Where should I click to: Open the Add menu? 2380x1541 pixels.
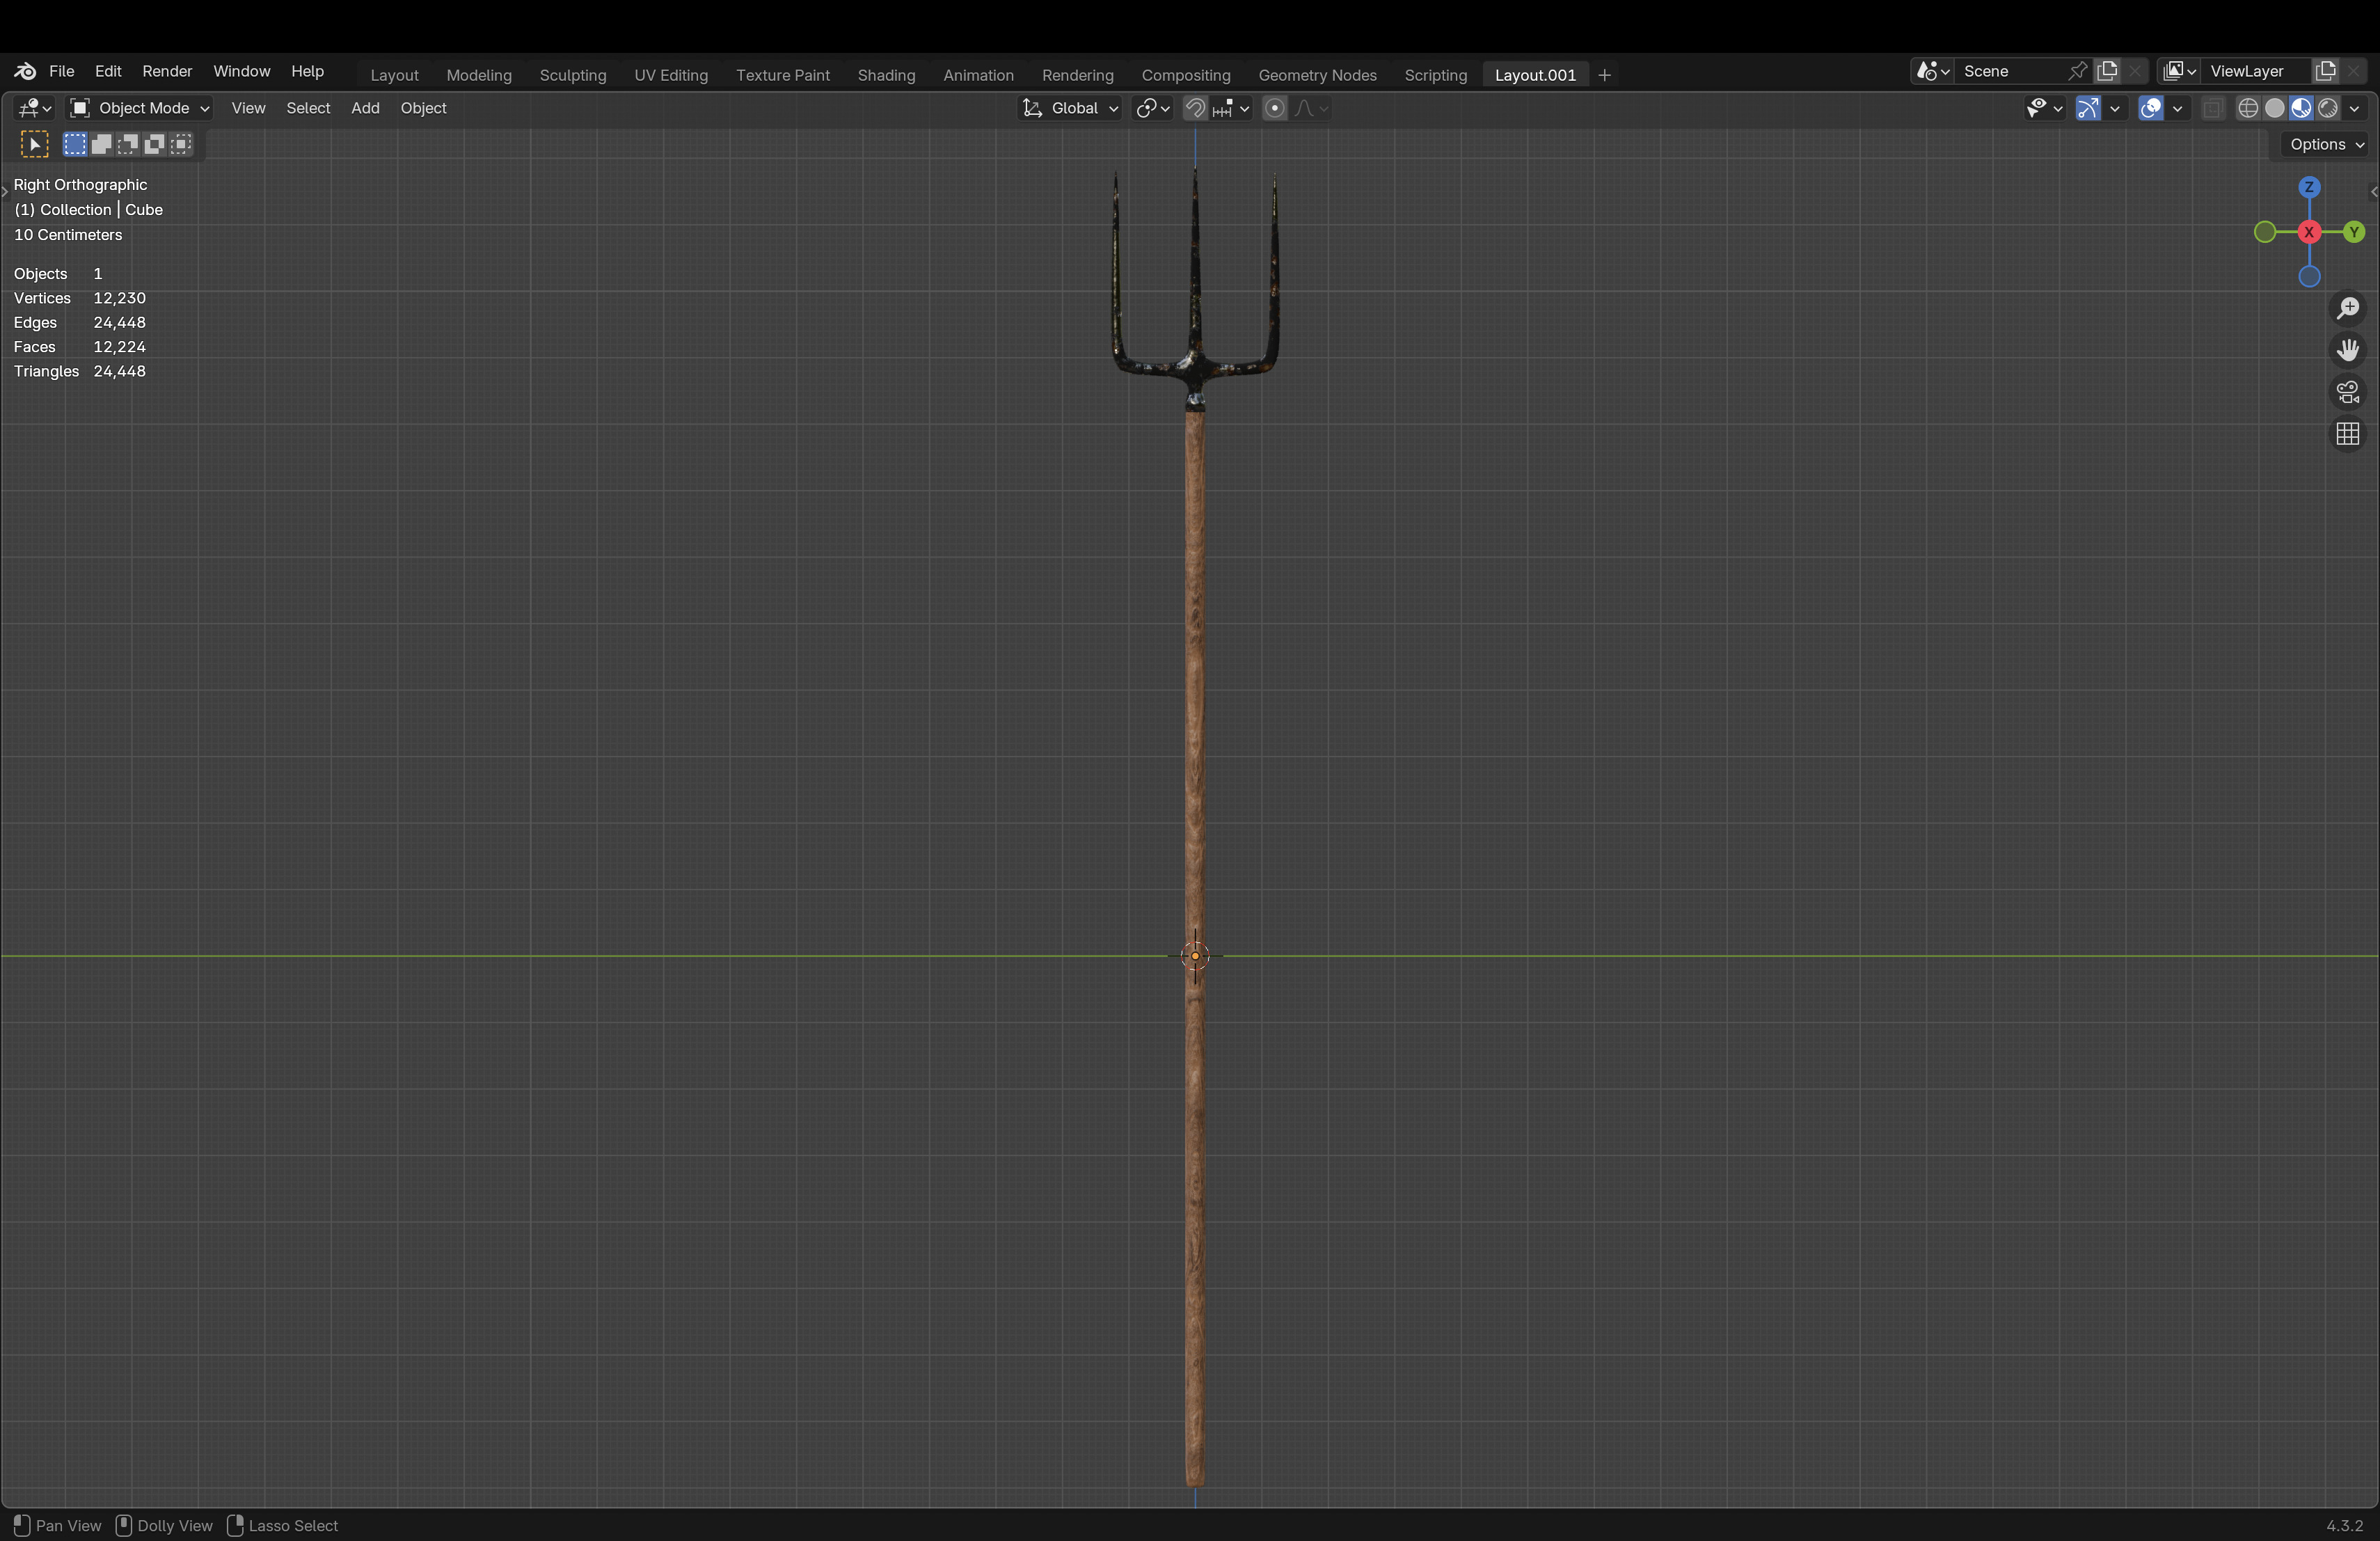(x=365, y=108)
